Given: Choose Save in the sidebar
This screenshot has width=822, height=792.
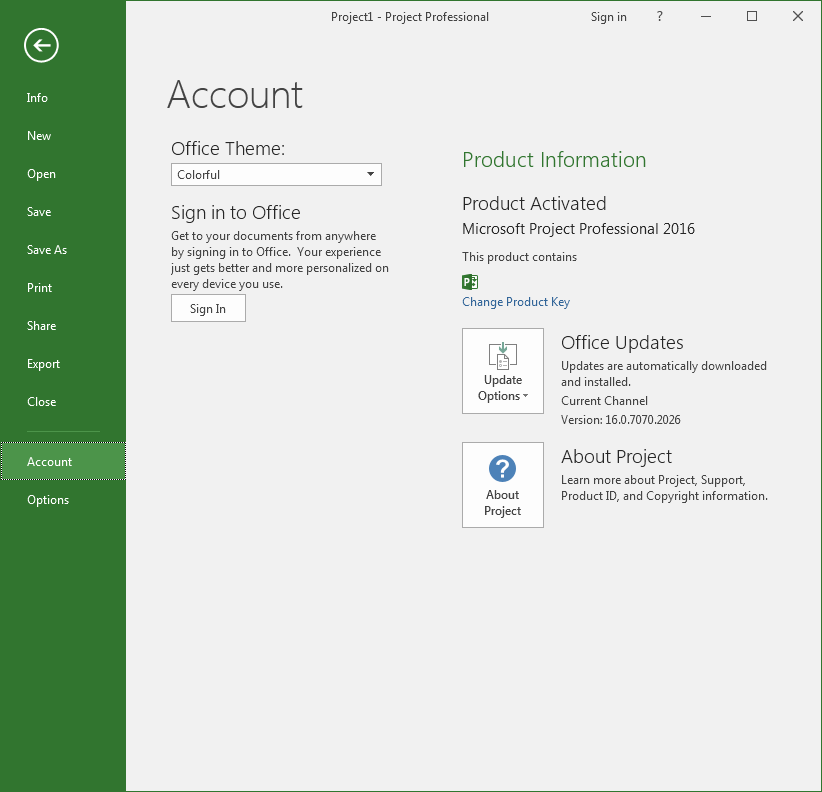Looking at the screenshot, I should tap(63, 212).
